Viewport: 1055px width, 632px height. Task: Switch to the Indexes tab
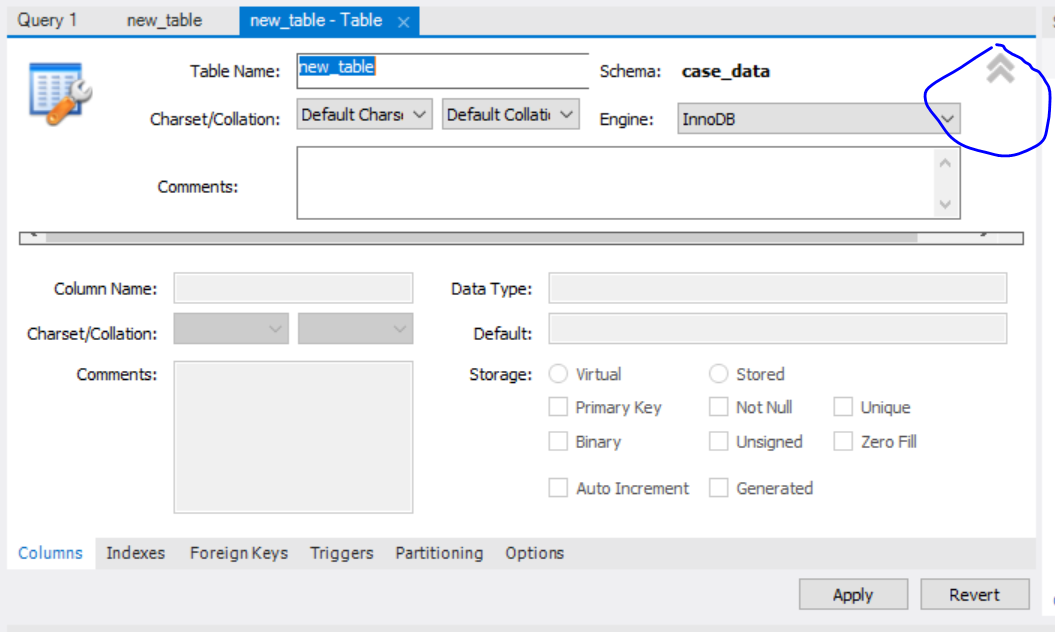[x=136, y=553]
